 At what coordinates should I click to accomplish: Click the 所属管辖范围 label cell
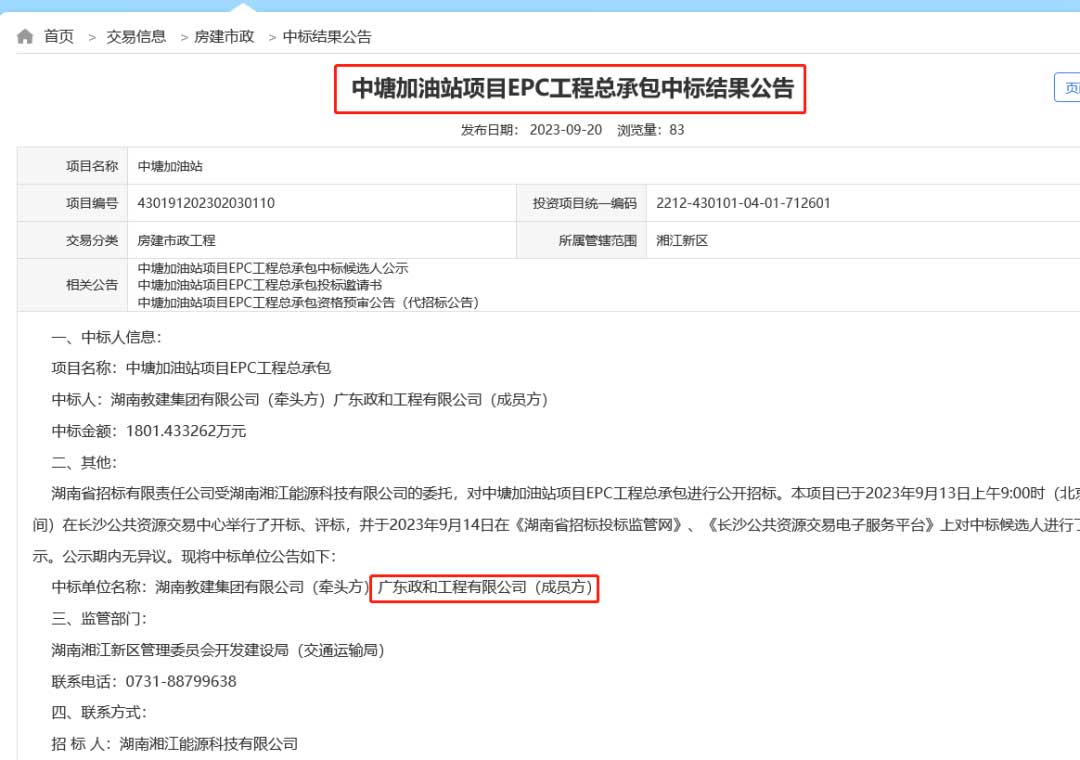pyautogui.click(x=581, y=240)
